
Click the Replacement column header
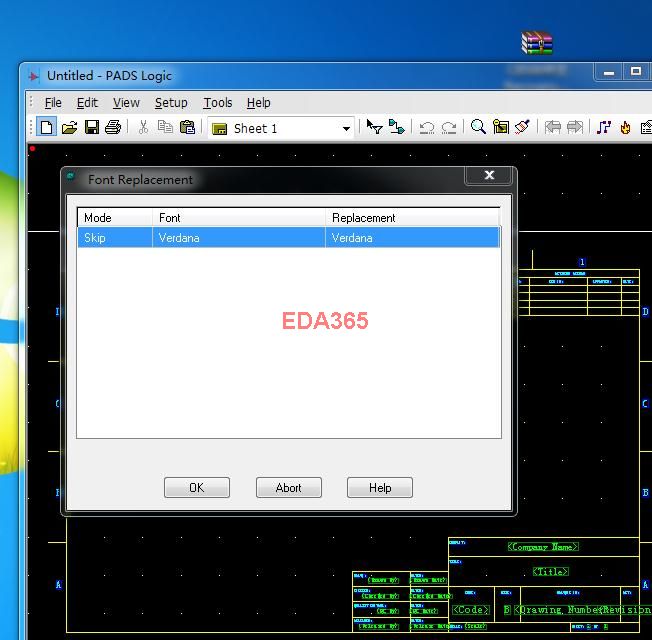[412, 217]
